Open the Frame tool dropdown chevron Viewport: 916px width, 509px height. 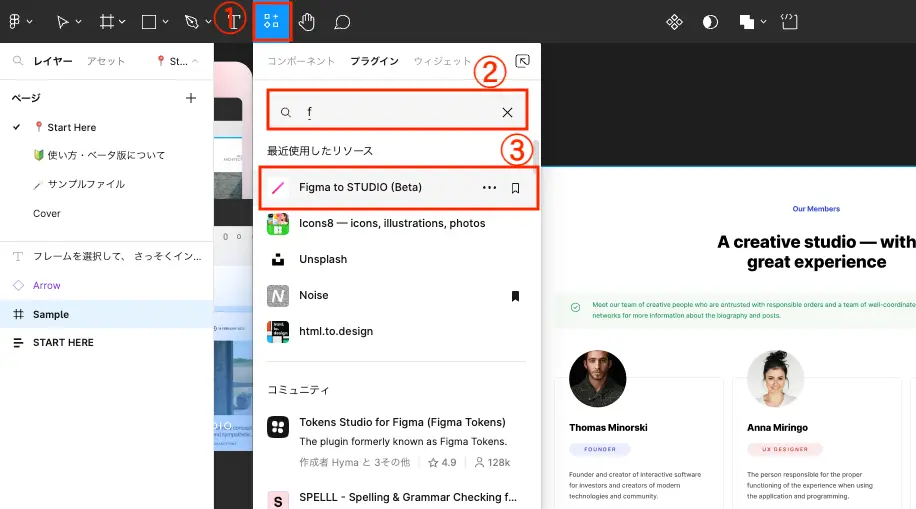(122, 22)
